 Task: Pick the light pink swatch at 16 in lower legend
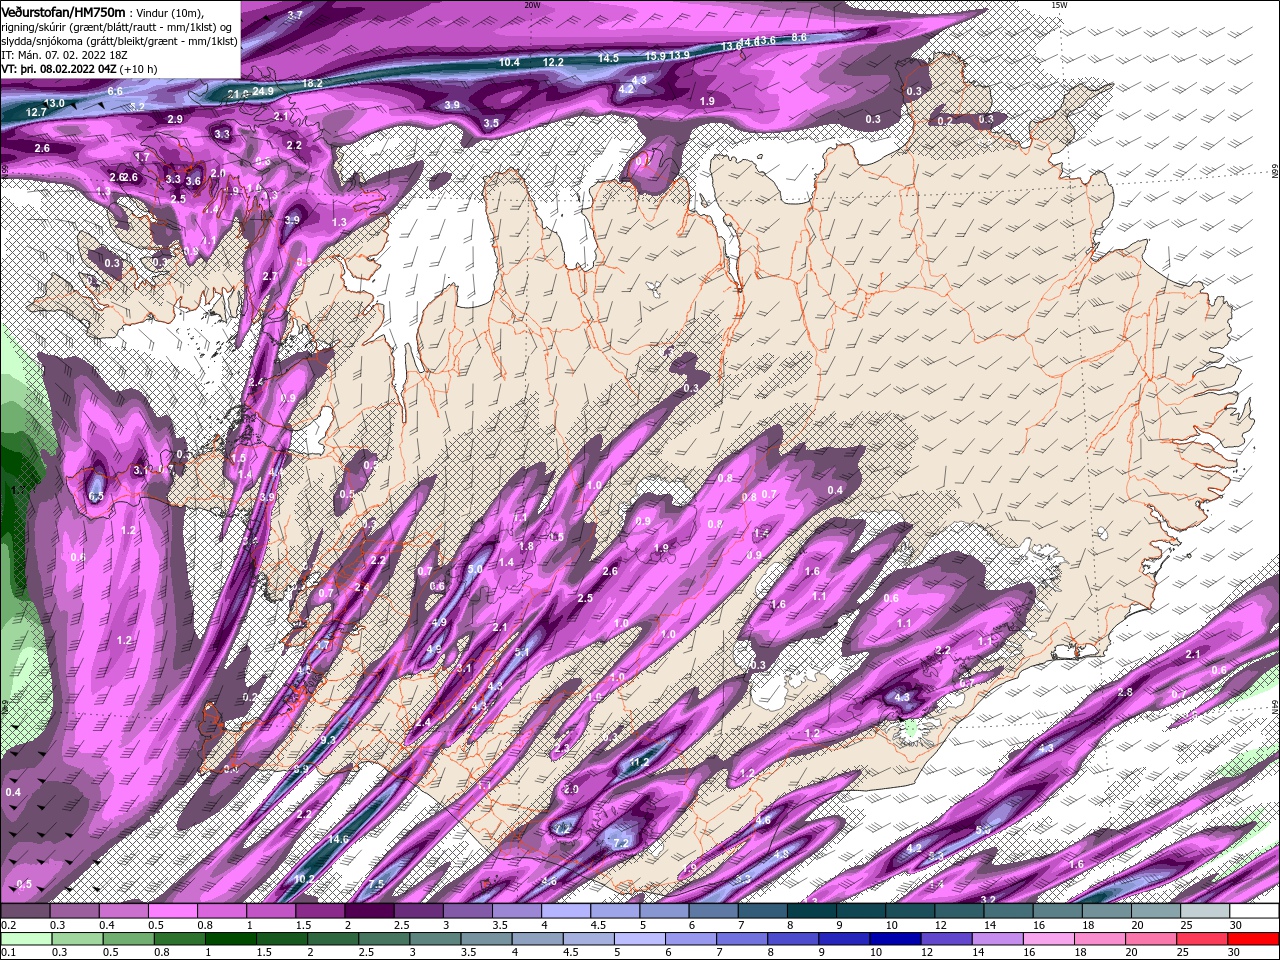click(1049, 939)
